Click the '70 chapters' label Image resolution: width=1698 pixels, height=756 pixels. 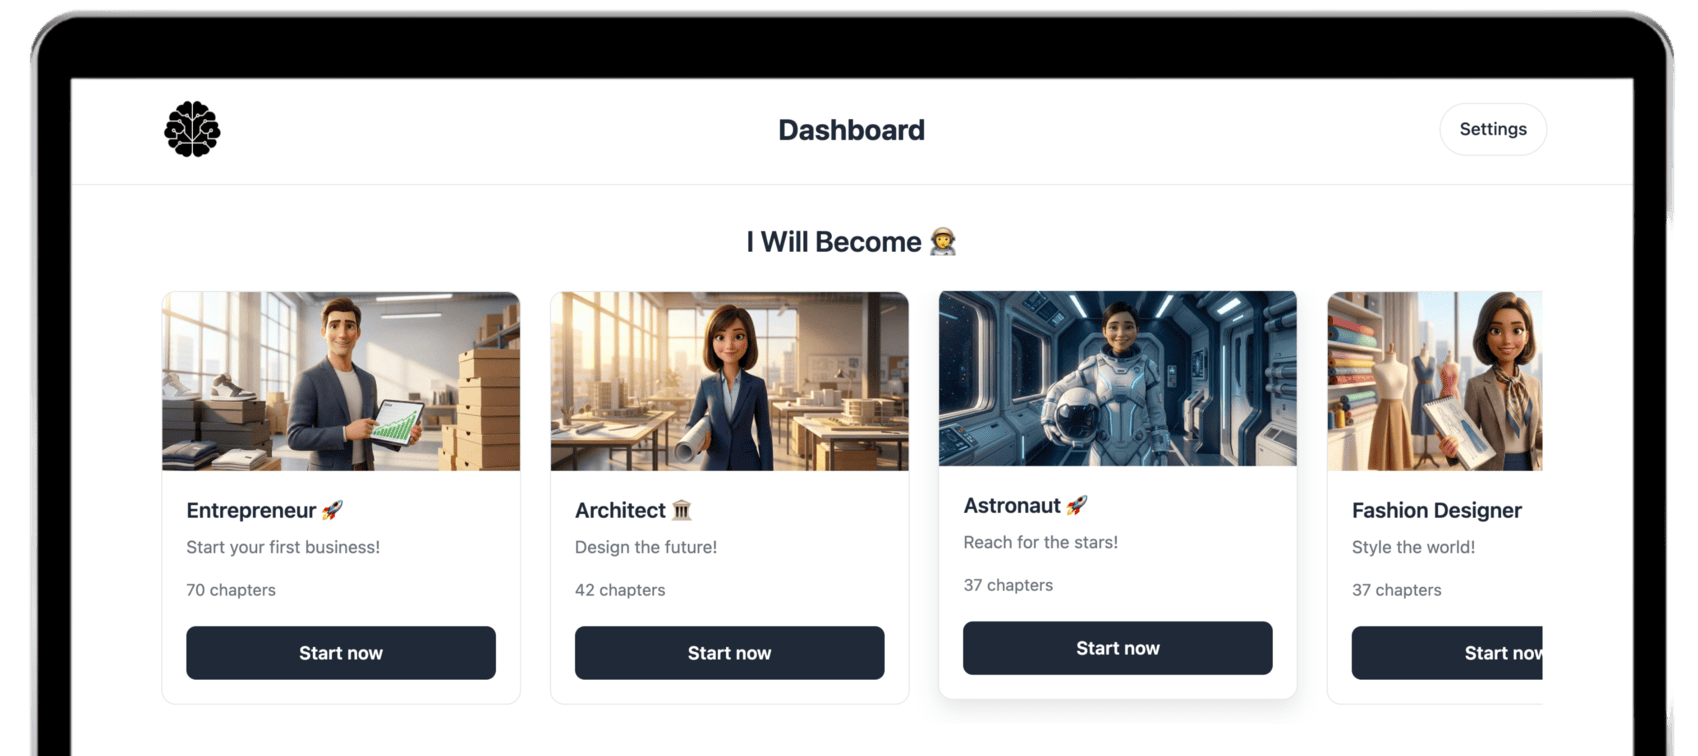point(231,590)
